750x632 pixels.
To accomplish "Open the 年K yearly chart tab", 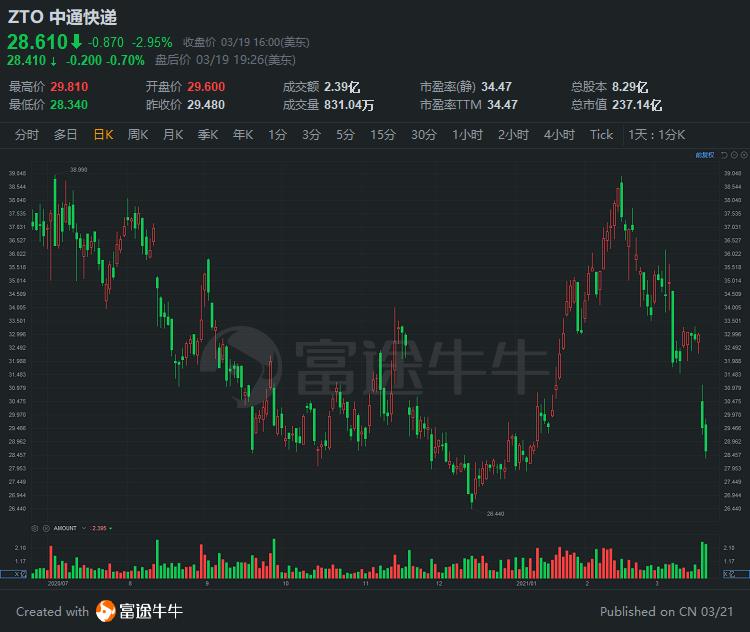I will tap(243, 135).
